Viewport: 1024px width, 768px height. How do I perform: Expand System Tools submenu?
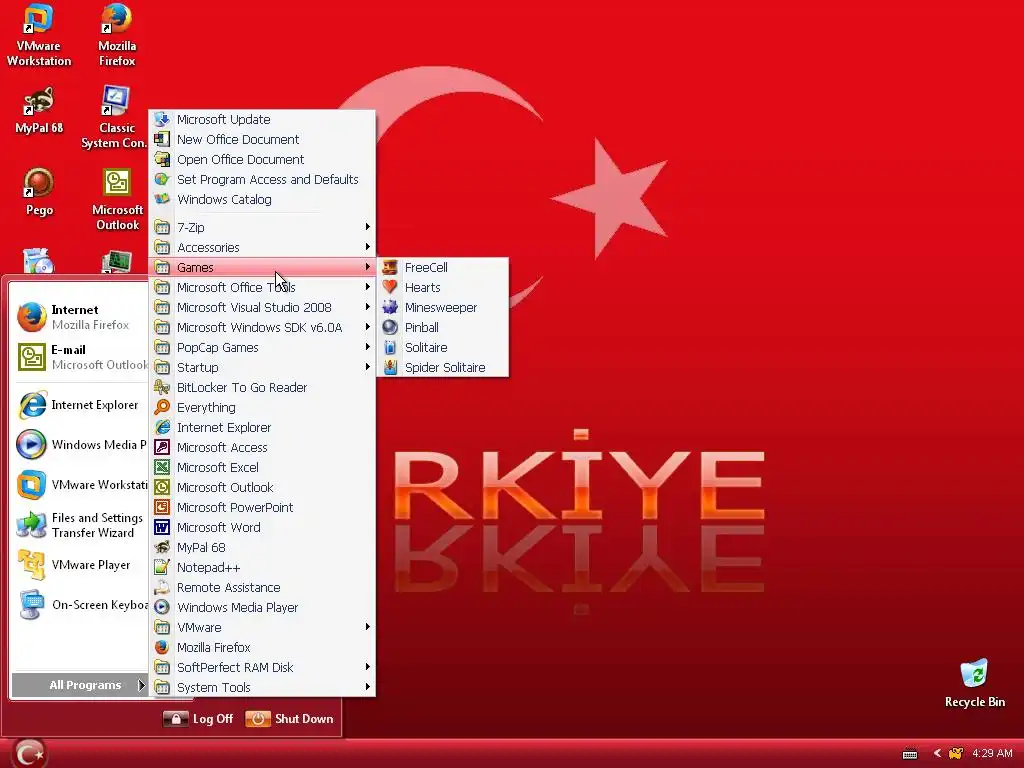click(x=262, y=688)
